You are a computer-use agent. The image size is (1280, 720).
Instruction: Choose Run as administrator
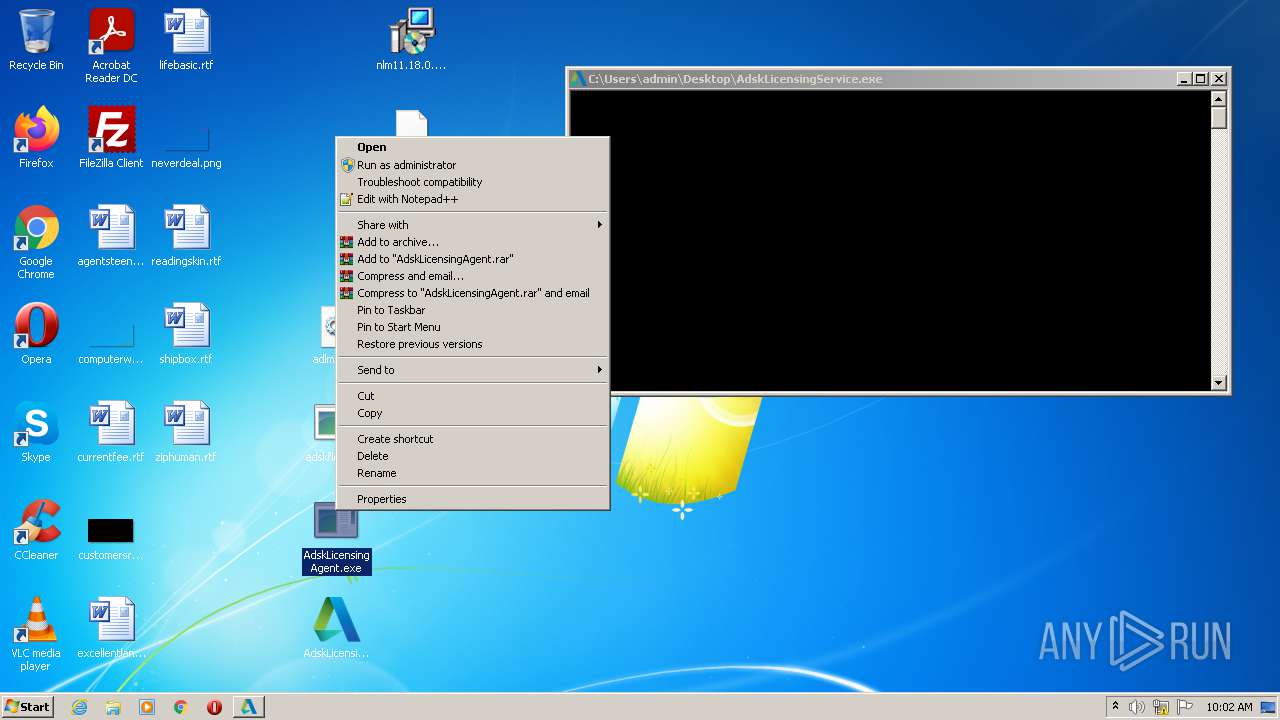[473, 165]
